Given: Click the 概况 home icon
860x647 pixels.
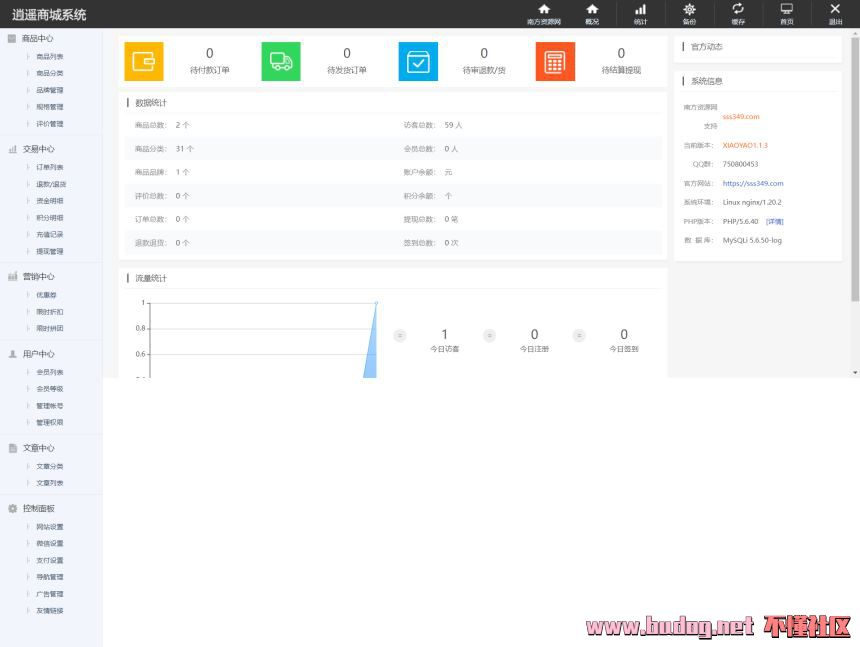Looking at the screenshot, I should pyautogui.click(x=592, y=10).
